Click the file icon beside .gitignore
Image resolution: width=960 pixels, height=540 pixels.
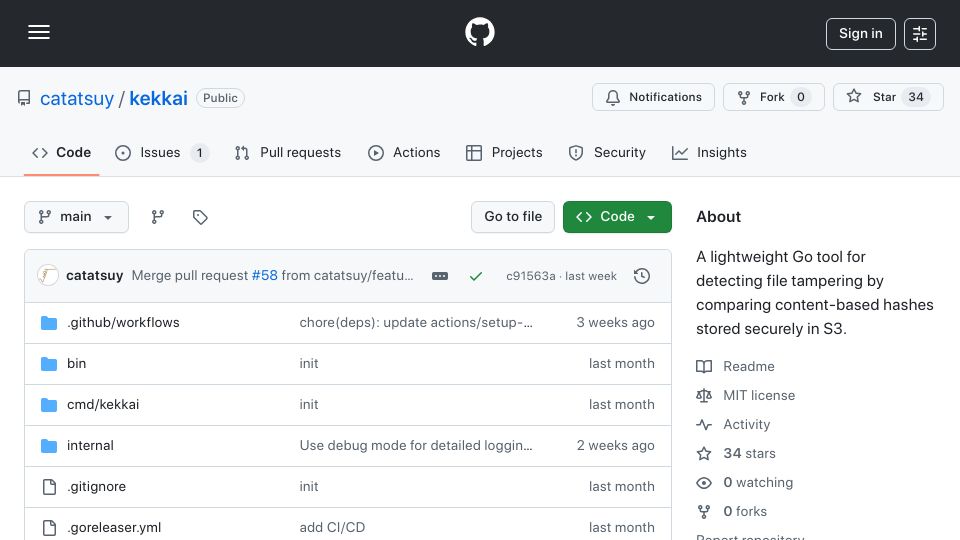pyautogui.click(x=49, y=487)
